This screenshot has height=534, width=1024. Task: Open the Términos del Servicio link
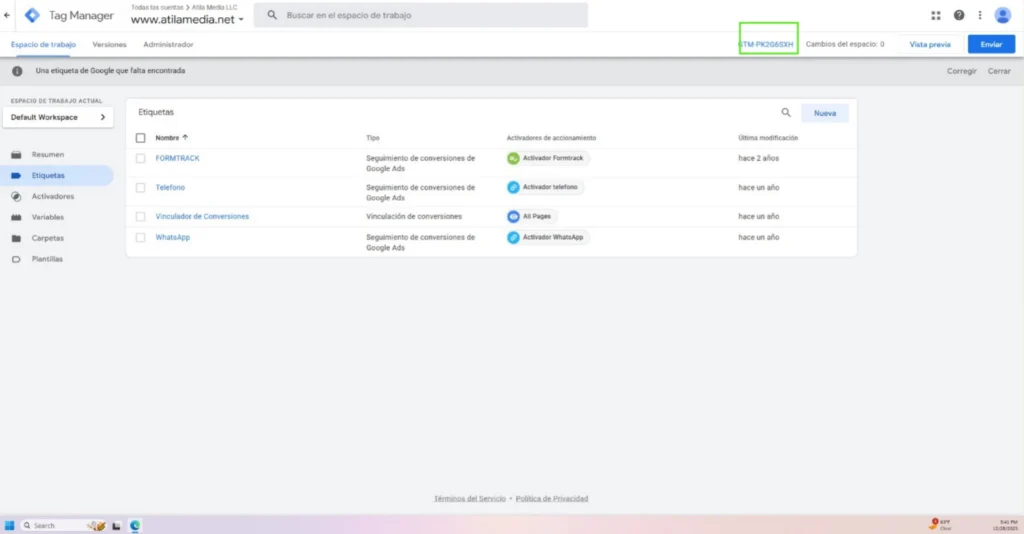470,499
